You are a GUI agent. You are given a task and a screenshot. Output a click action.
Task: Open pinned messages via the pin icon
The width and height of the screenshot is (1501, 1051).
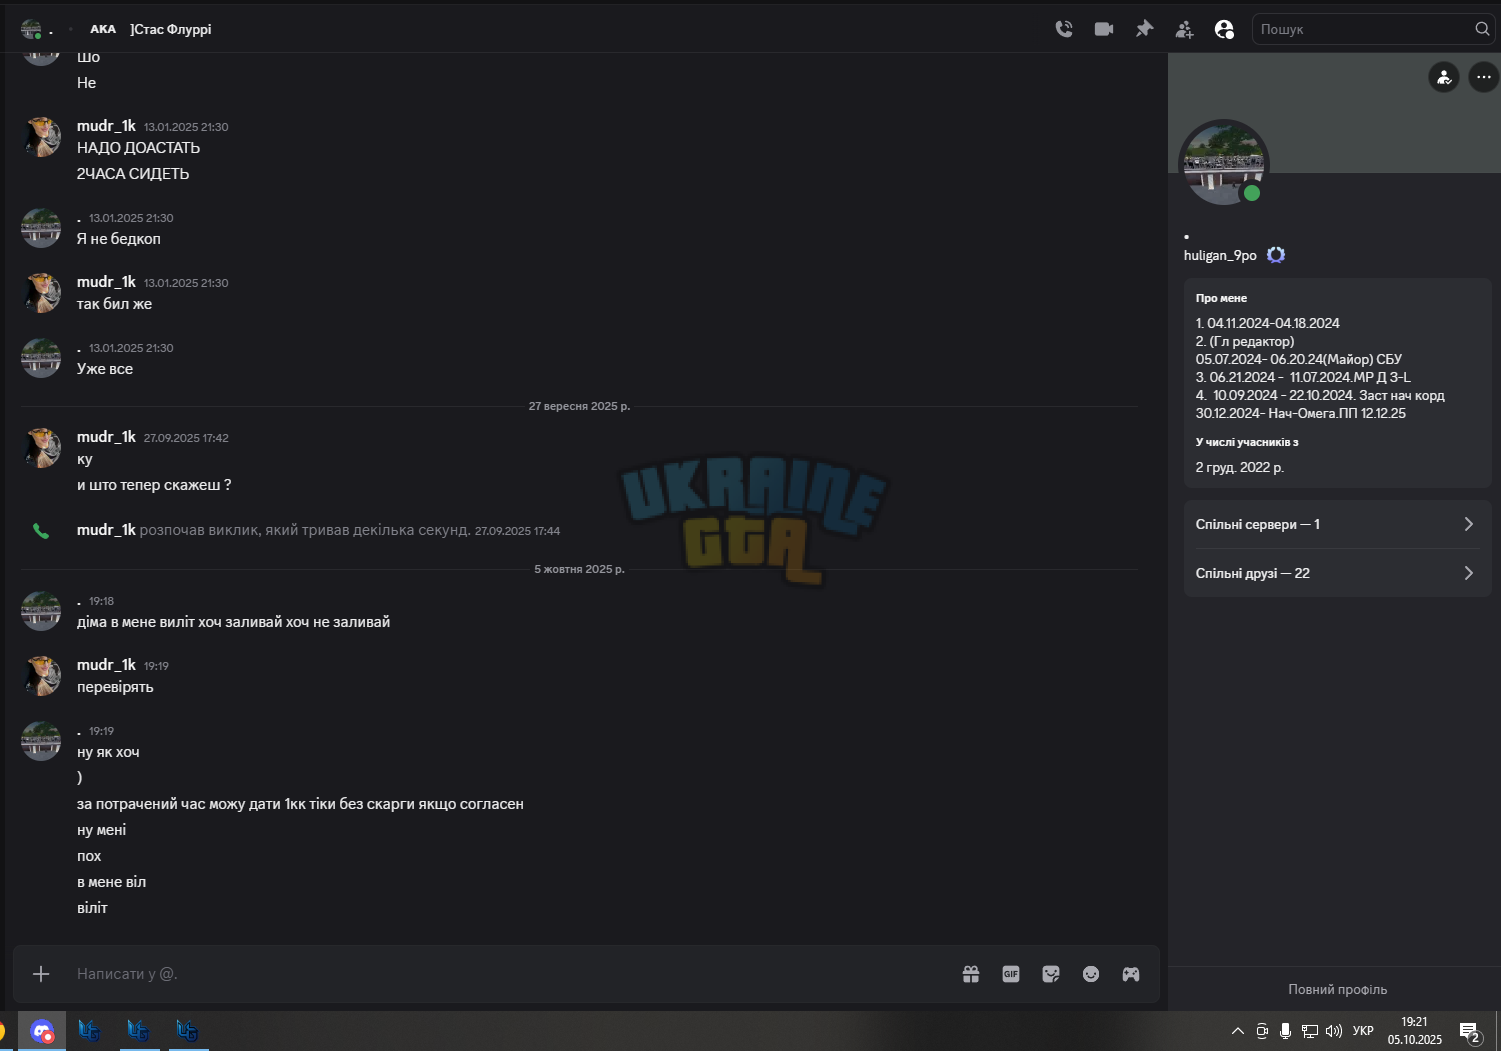coord(1144,29)
